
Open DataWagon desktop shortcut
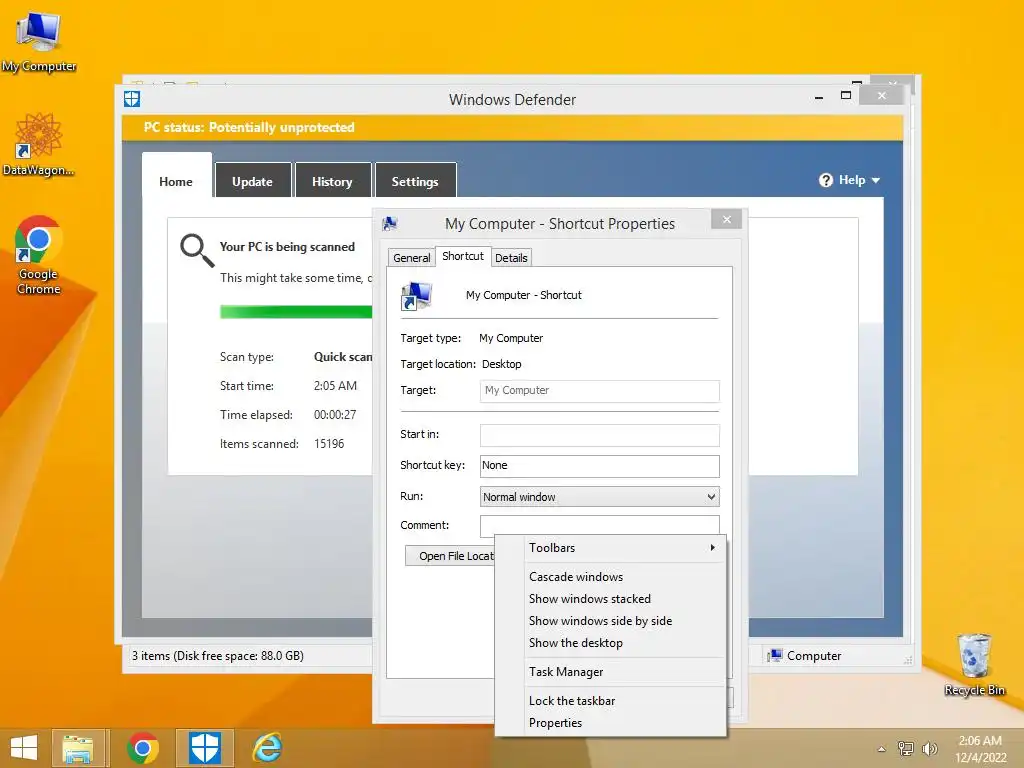point(39,144)
